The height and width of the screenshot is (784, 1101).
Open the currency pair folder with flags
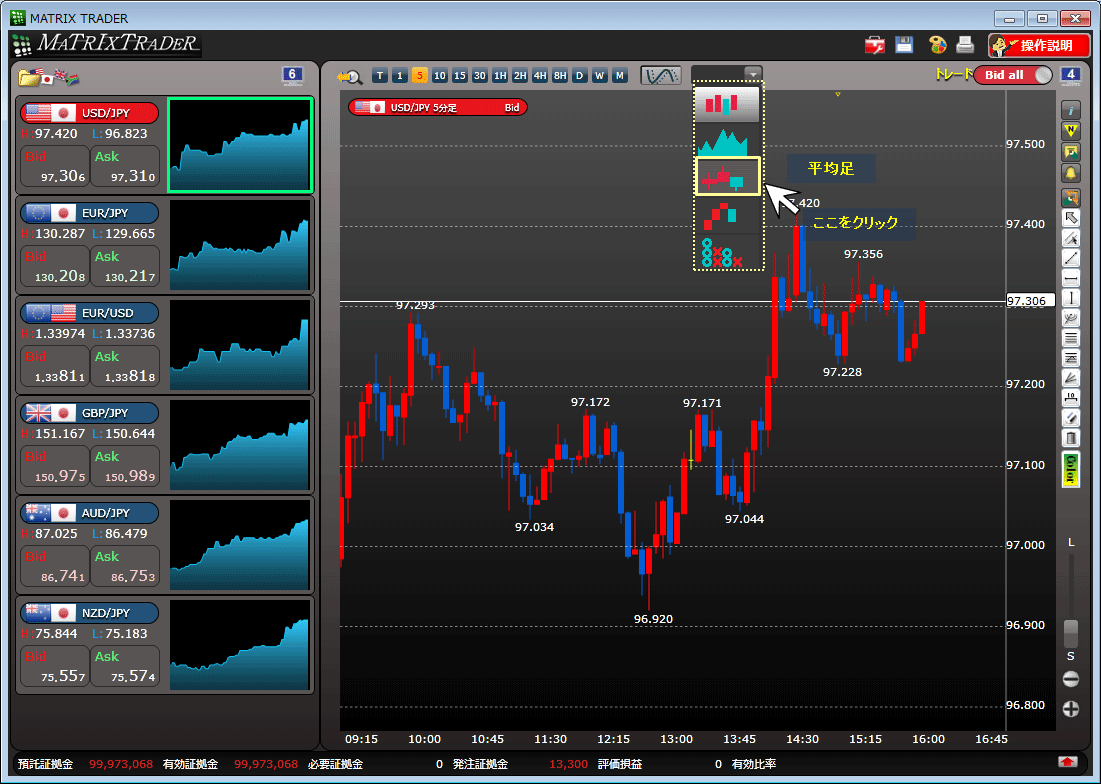[x=48, y=77]
